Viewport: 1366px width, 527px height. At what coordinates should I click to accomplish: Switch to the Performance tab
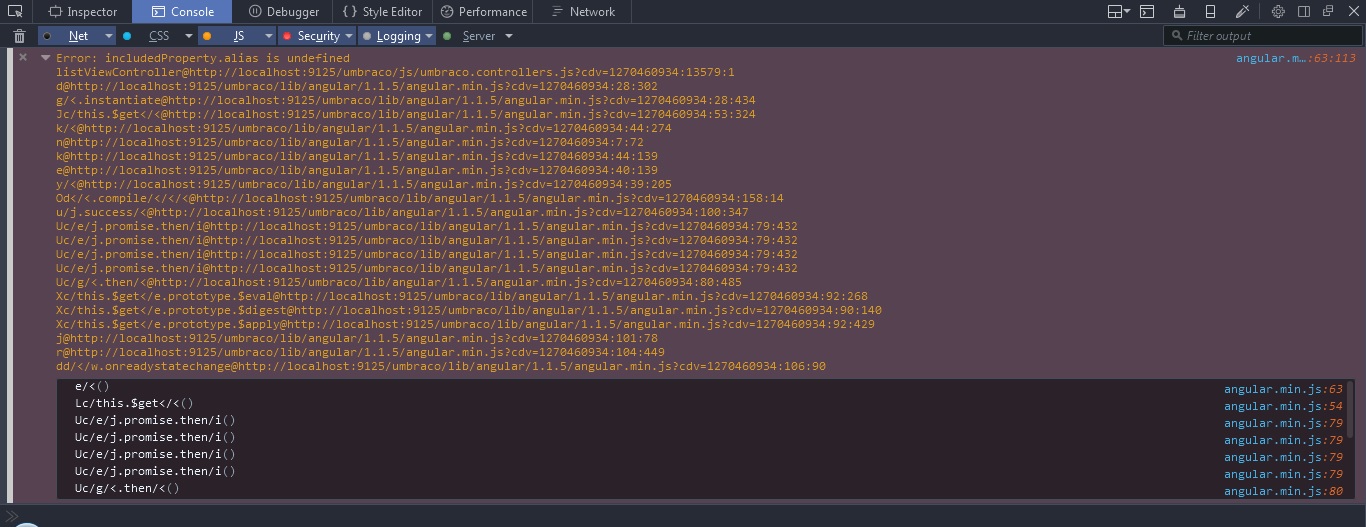(483, 12)
